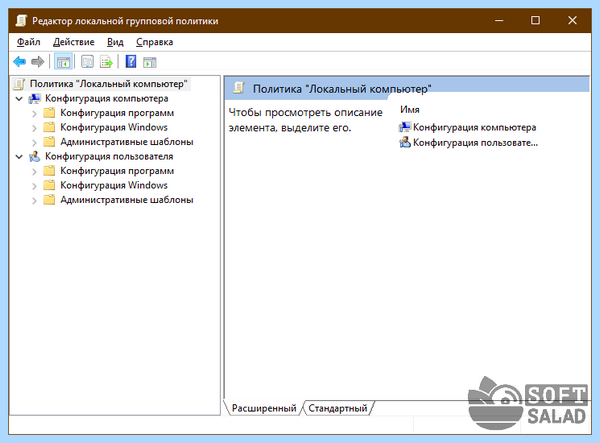Image resolution: width=600 pixels, height=443 pixels.
Task: Click the Export list toolbar icon
Action: point(106,62)
